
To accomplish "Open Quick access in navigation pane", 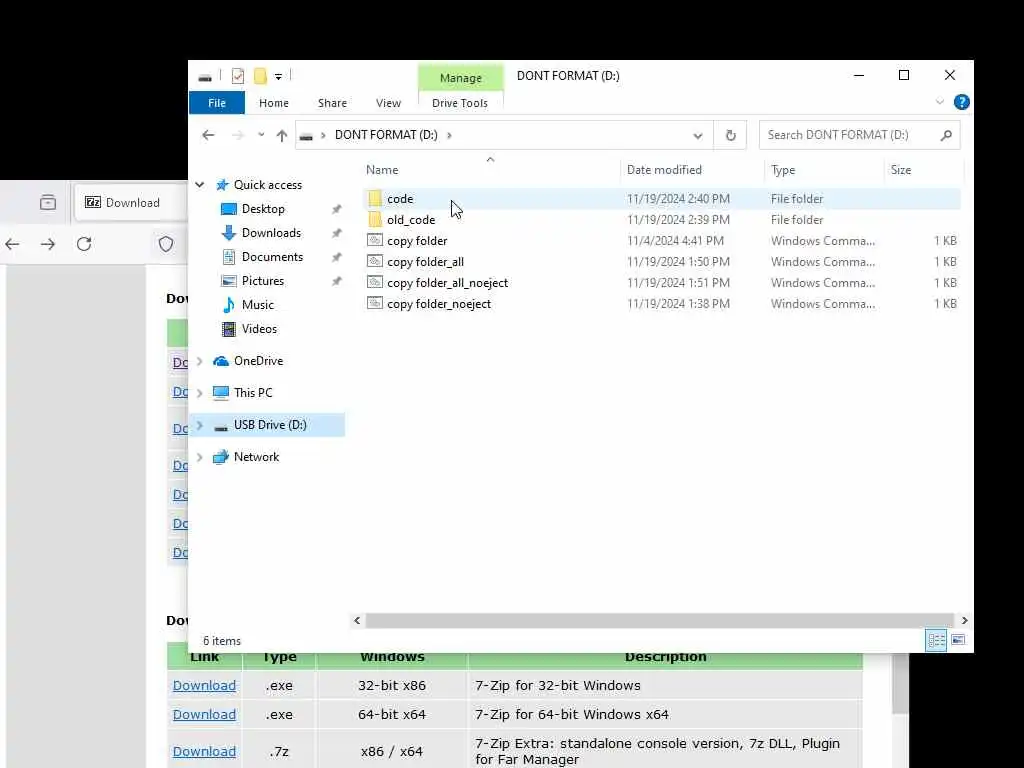I will pyautogui.click(x=268, y=185).
